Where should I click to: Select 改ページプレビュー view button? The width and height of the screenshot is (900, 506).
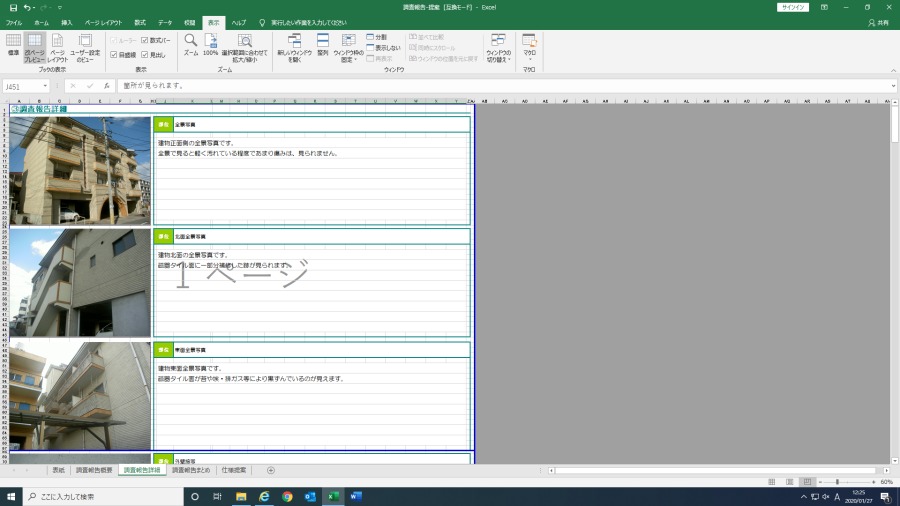coord(34,47)
